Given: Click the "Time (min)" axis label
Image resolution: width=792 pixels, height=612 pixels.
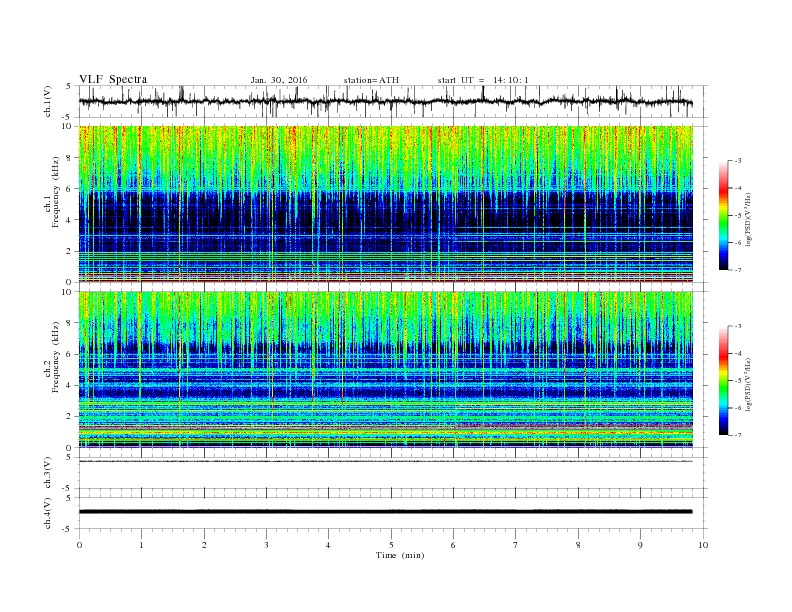Looking at the screenshot, I should click(x=400, y=555).
